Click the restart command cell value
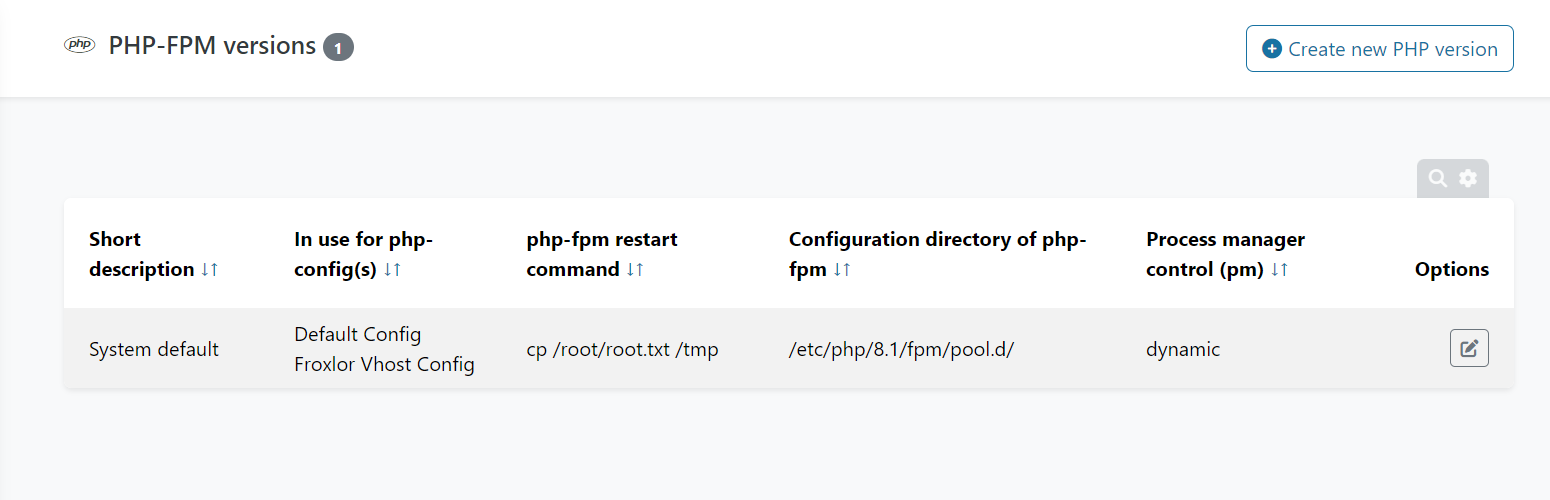Viewport: 1550px width, 500px height. point(622,349)
